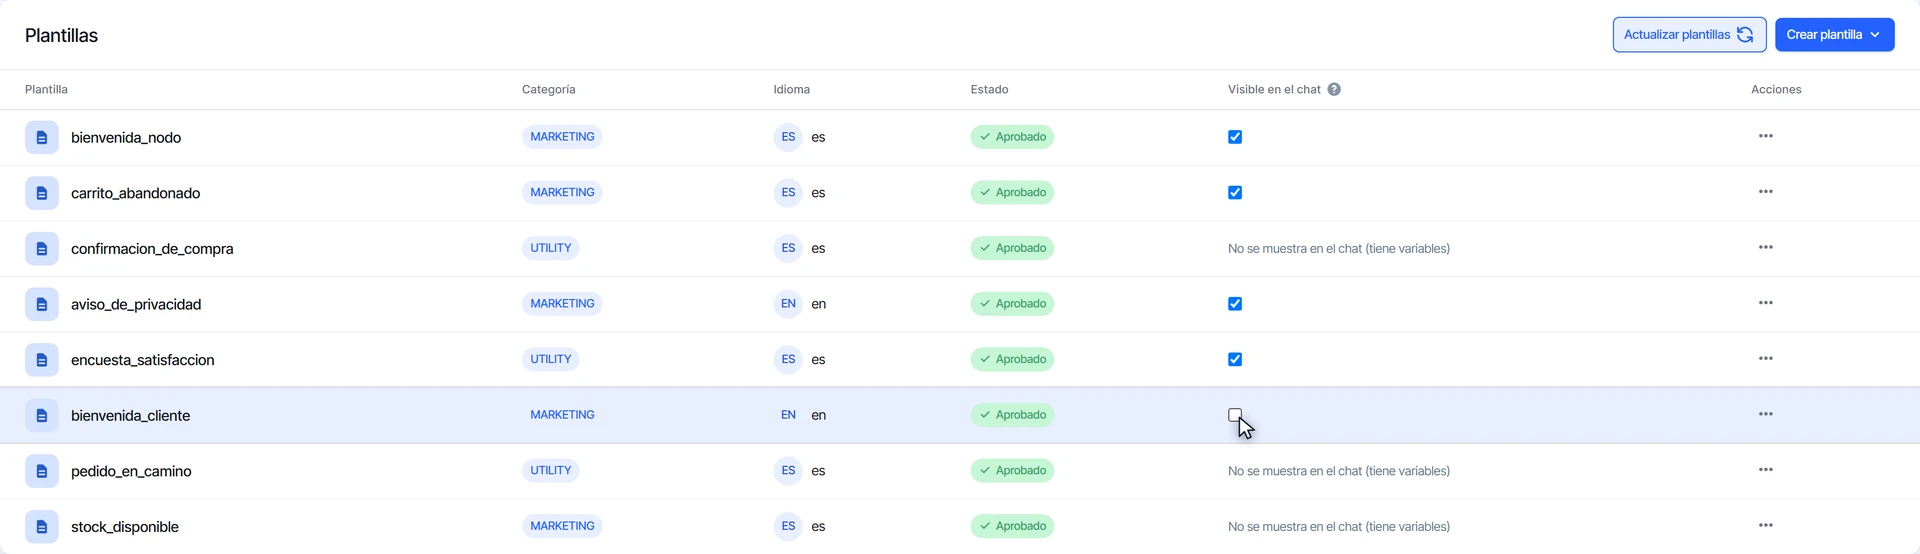Image resolution: width=1920 pixels, height=554 pixels.
Task: Click EN language badge for aviso_de_privacidad
Action: [788, 304]
